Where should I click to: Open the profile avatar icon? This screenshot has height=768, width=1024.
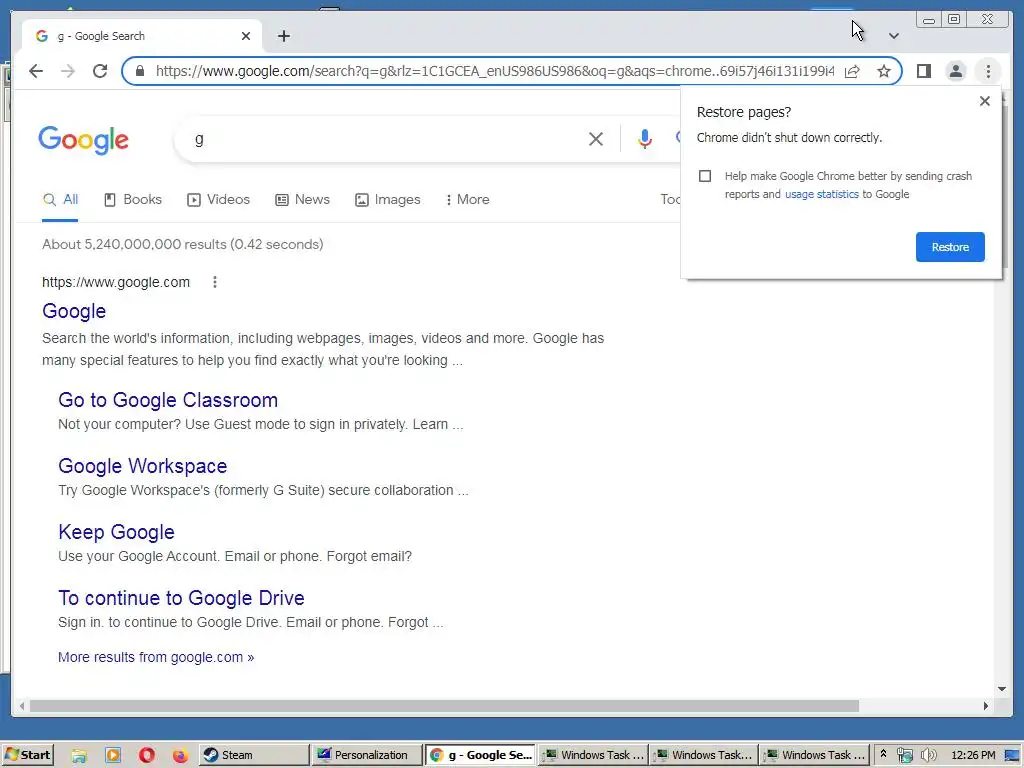955,71
